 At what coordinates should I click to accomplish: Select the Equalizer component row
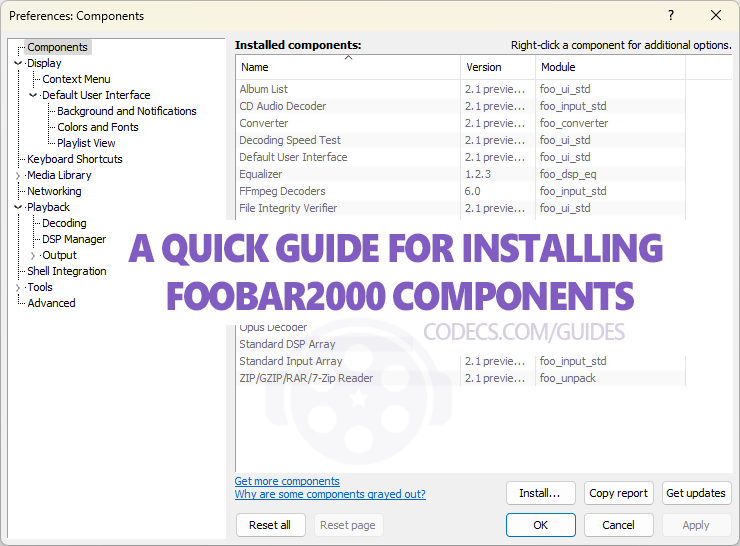(460, 174)
